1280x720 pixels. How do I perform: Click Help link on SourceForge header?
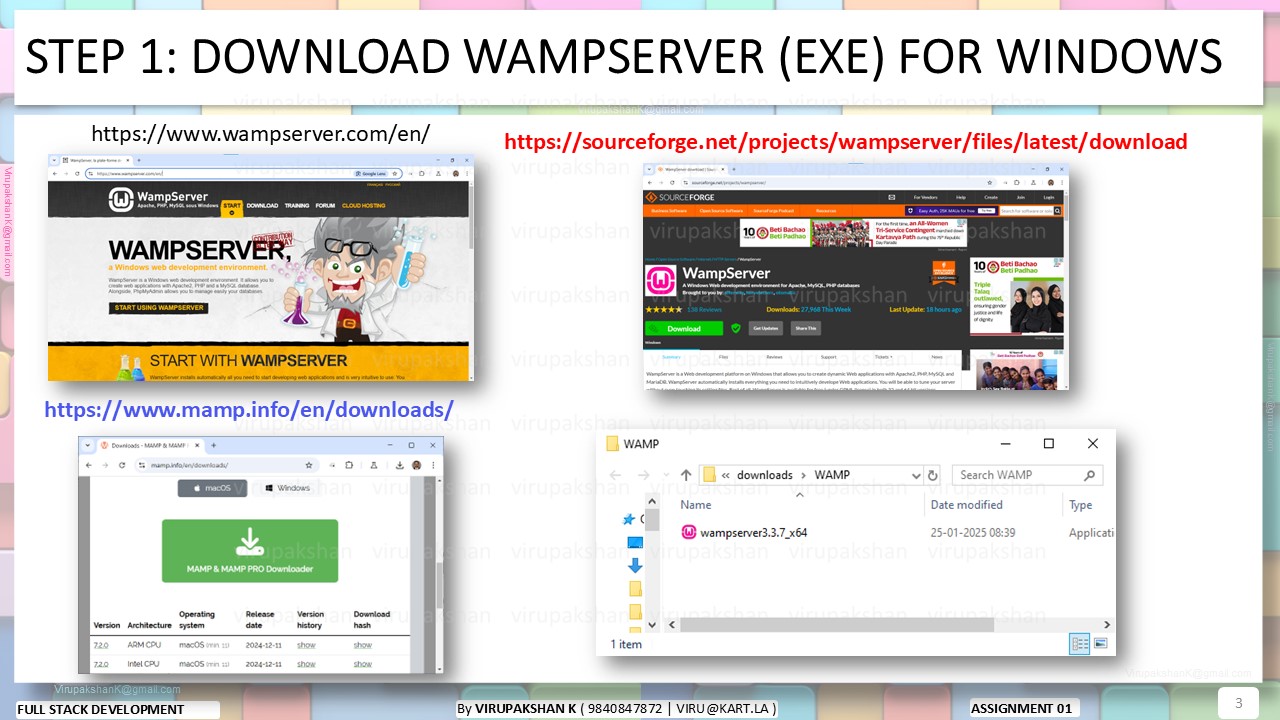961,197
